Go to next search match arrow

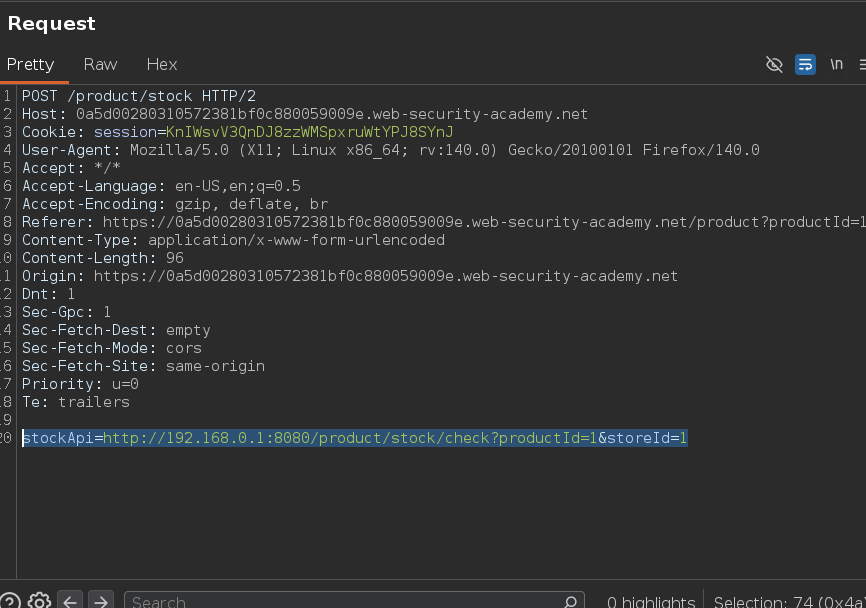click(x=101, y=601)
